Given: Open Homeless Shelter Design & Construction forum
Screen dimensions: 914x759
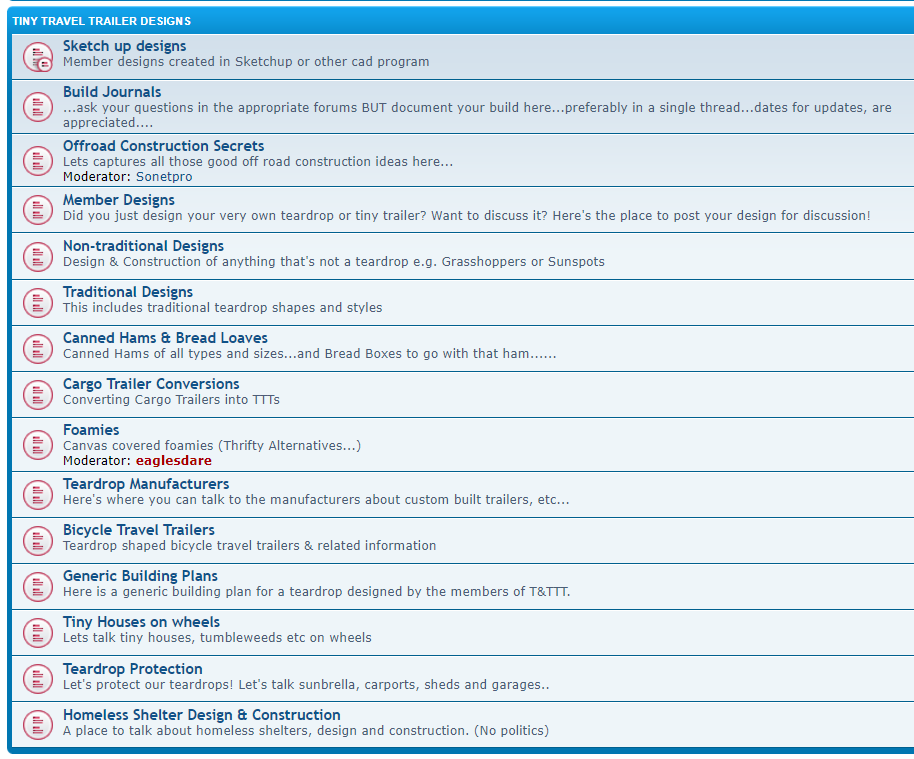Looking at the screenshot, I should 202,715.
